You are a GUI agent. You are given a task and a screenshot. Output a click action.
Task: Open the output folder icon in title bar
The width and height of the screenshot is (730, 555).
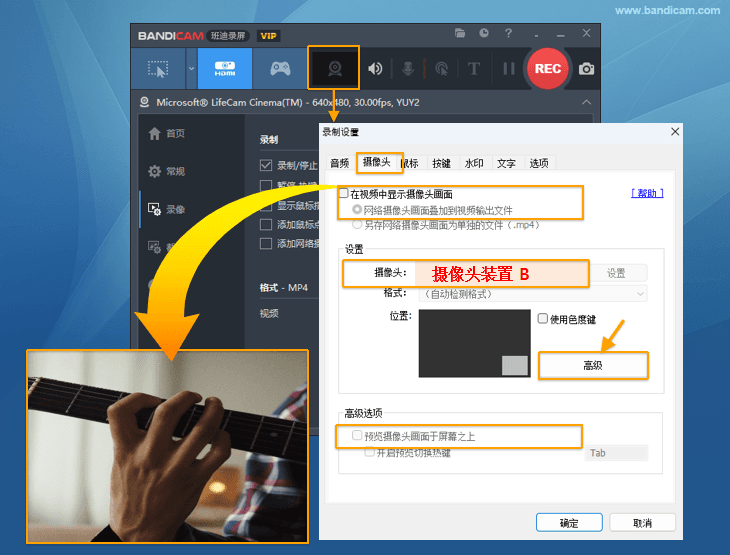pos(460,34)
